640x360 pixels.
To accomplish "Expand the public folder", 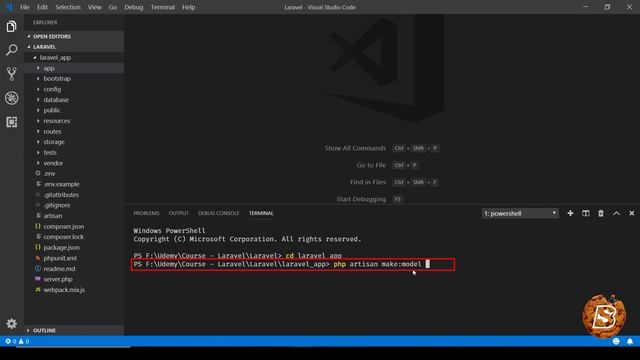I will (74, 110).
